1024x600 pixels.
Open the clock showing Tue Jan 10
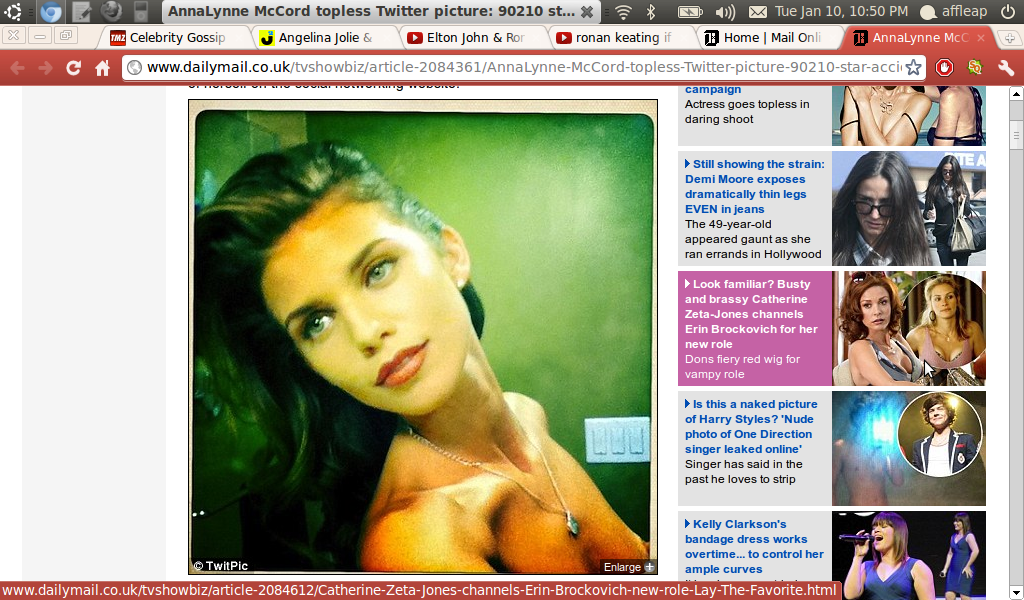click(841, 12)
